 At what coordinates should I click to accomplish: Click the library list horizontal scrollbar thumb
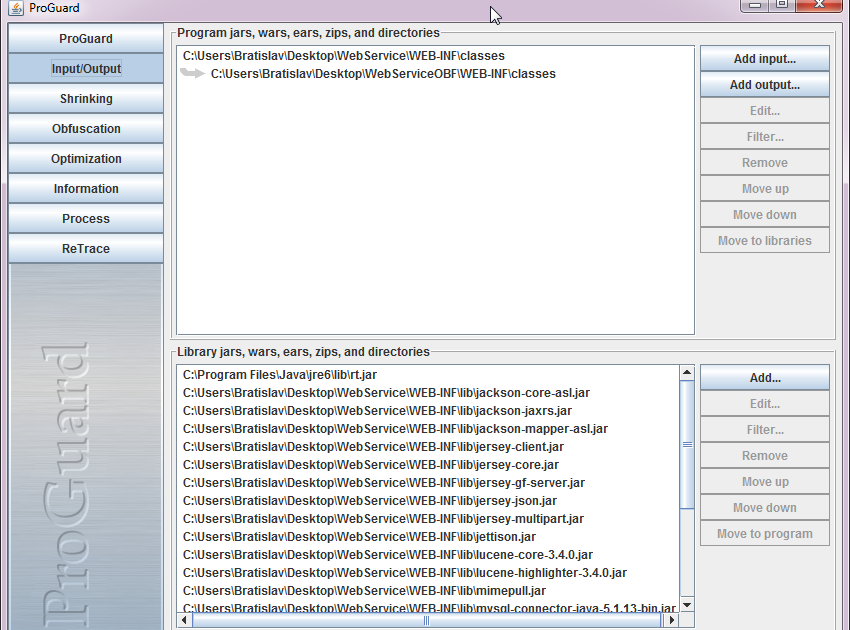tap(426, 620)
